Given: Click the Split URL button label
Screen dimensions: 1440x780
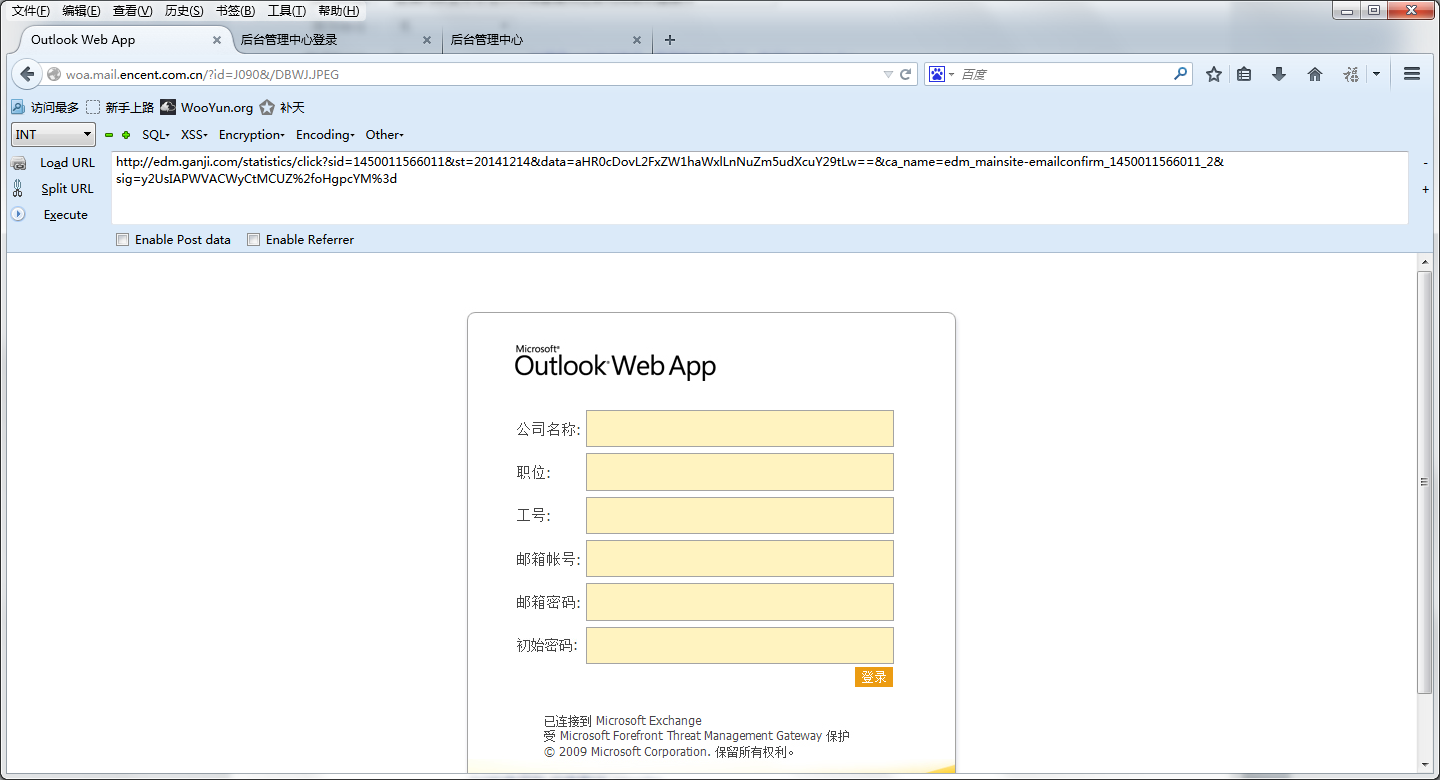Looking at the screenshot, I should (x=67, y=189).
